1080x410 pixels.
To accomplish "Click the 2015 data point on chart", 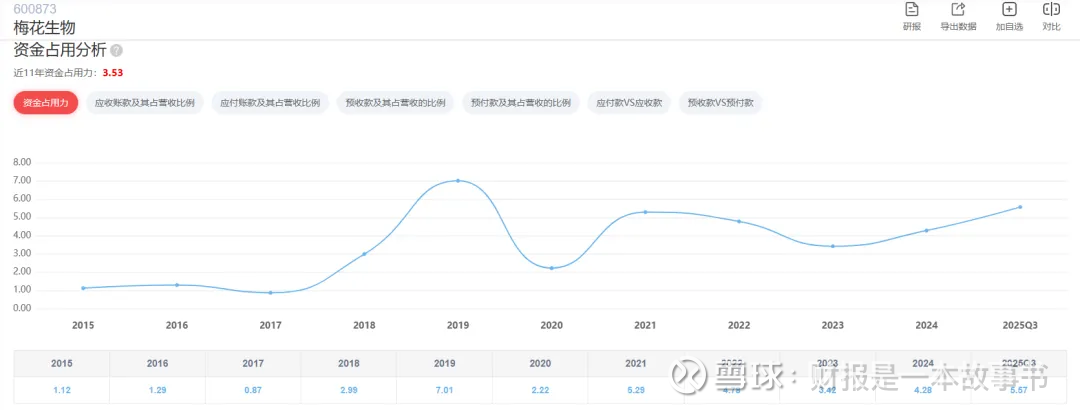I will (83, 288).
